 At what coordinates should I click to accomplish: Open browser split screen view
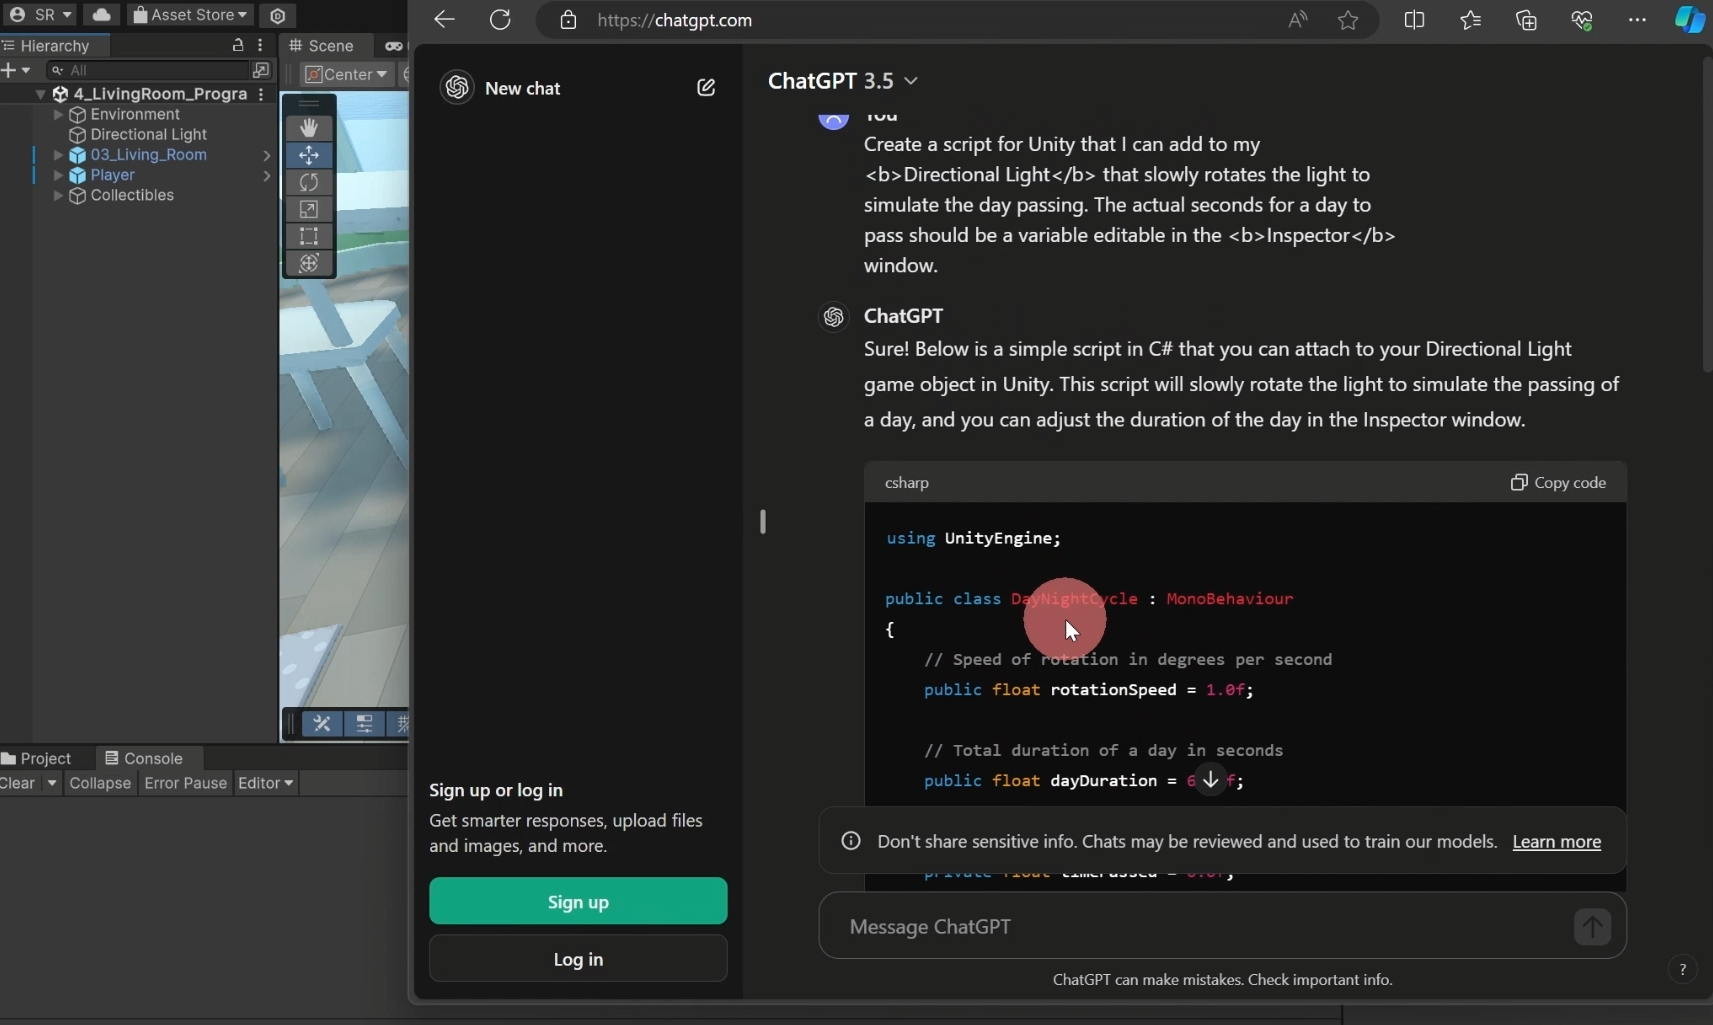point(1414,20)
